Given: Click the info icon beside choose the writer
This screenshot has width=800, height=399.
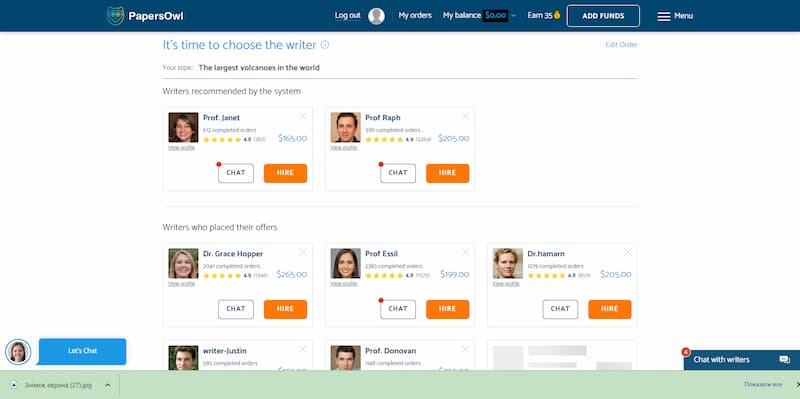Looking at the screenshot, I should click(x=325, y=45).
